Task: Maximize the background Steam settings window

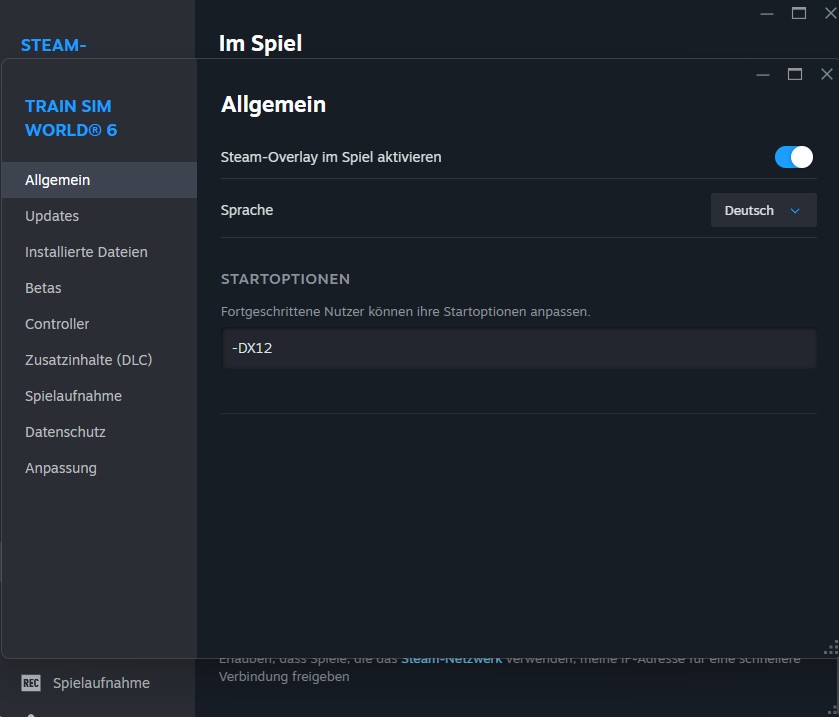Action: coord(798,13)
